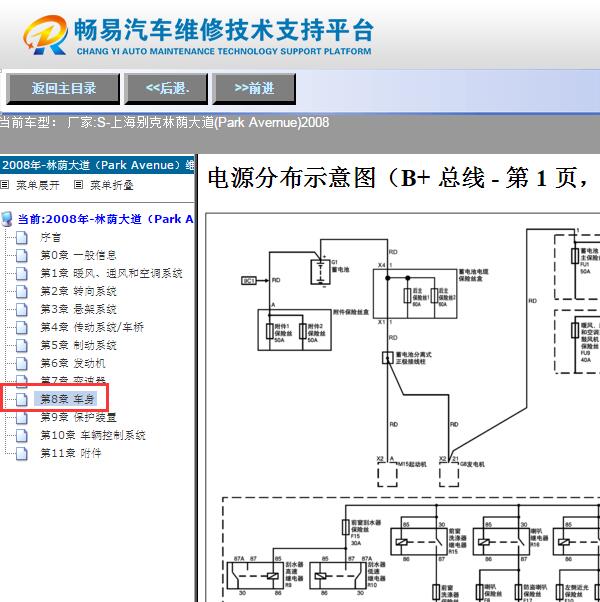Screen dimensions: 600x602
Task: Click the page icon beside 第6章
Action: (22, 364)
